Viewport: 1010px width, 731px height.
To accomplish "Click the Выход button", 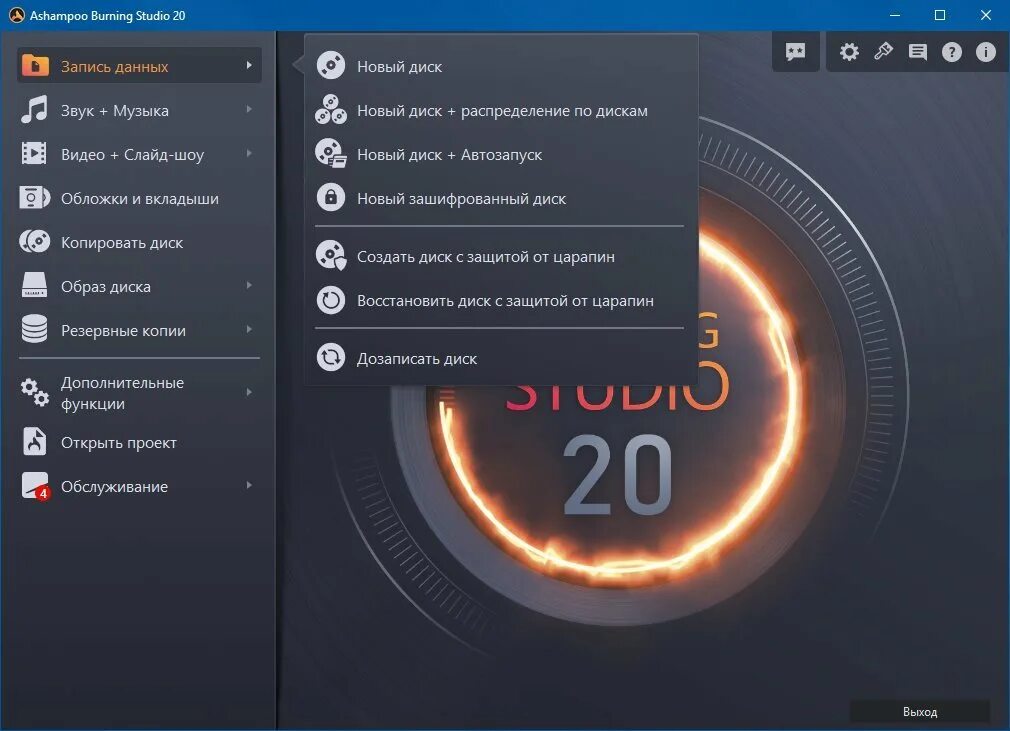I will click(x=920, y=711).
